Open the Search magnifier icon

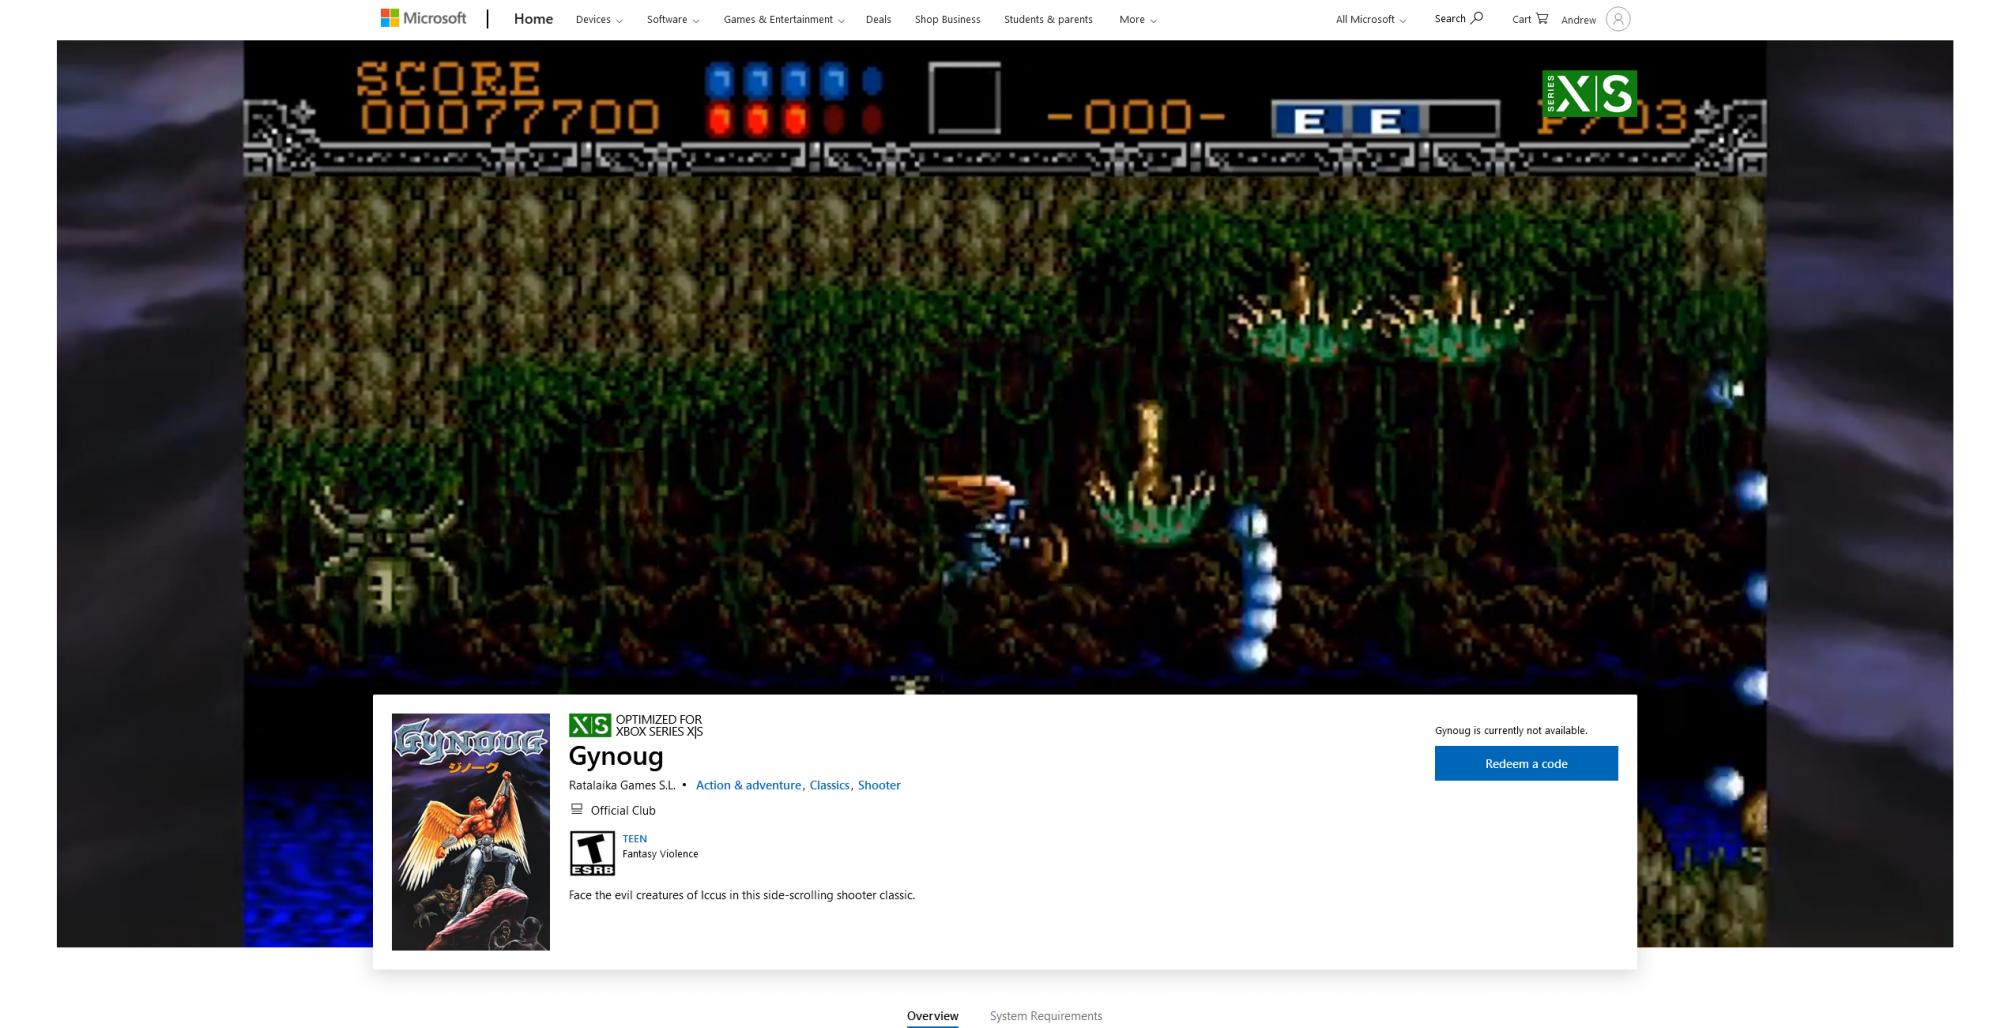tap(1477, 18)
